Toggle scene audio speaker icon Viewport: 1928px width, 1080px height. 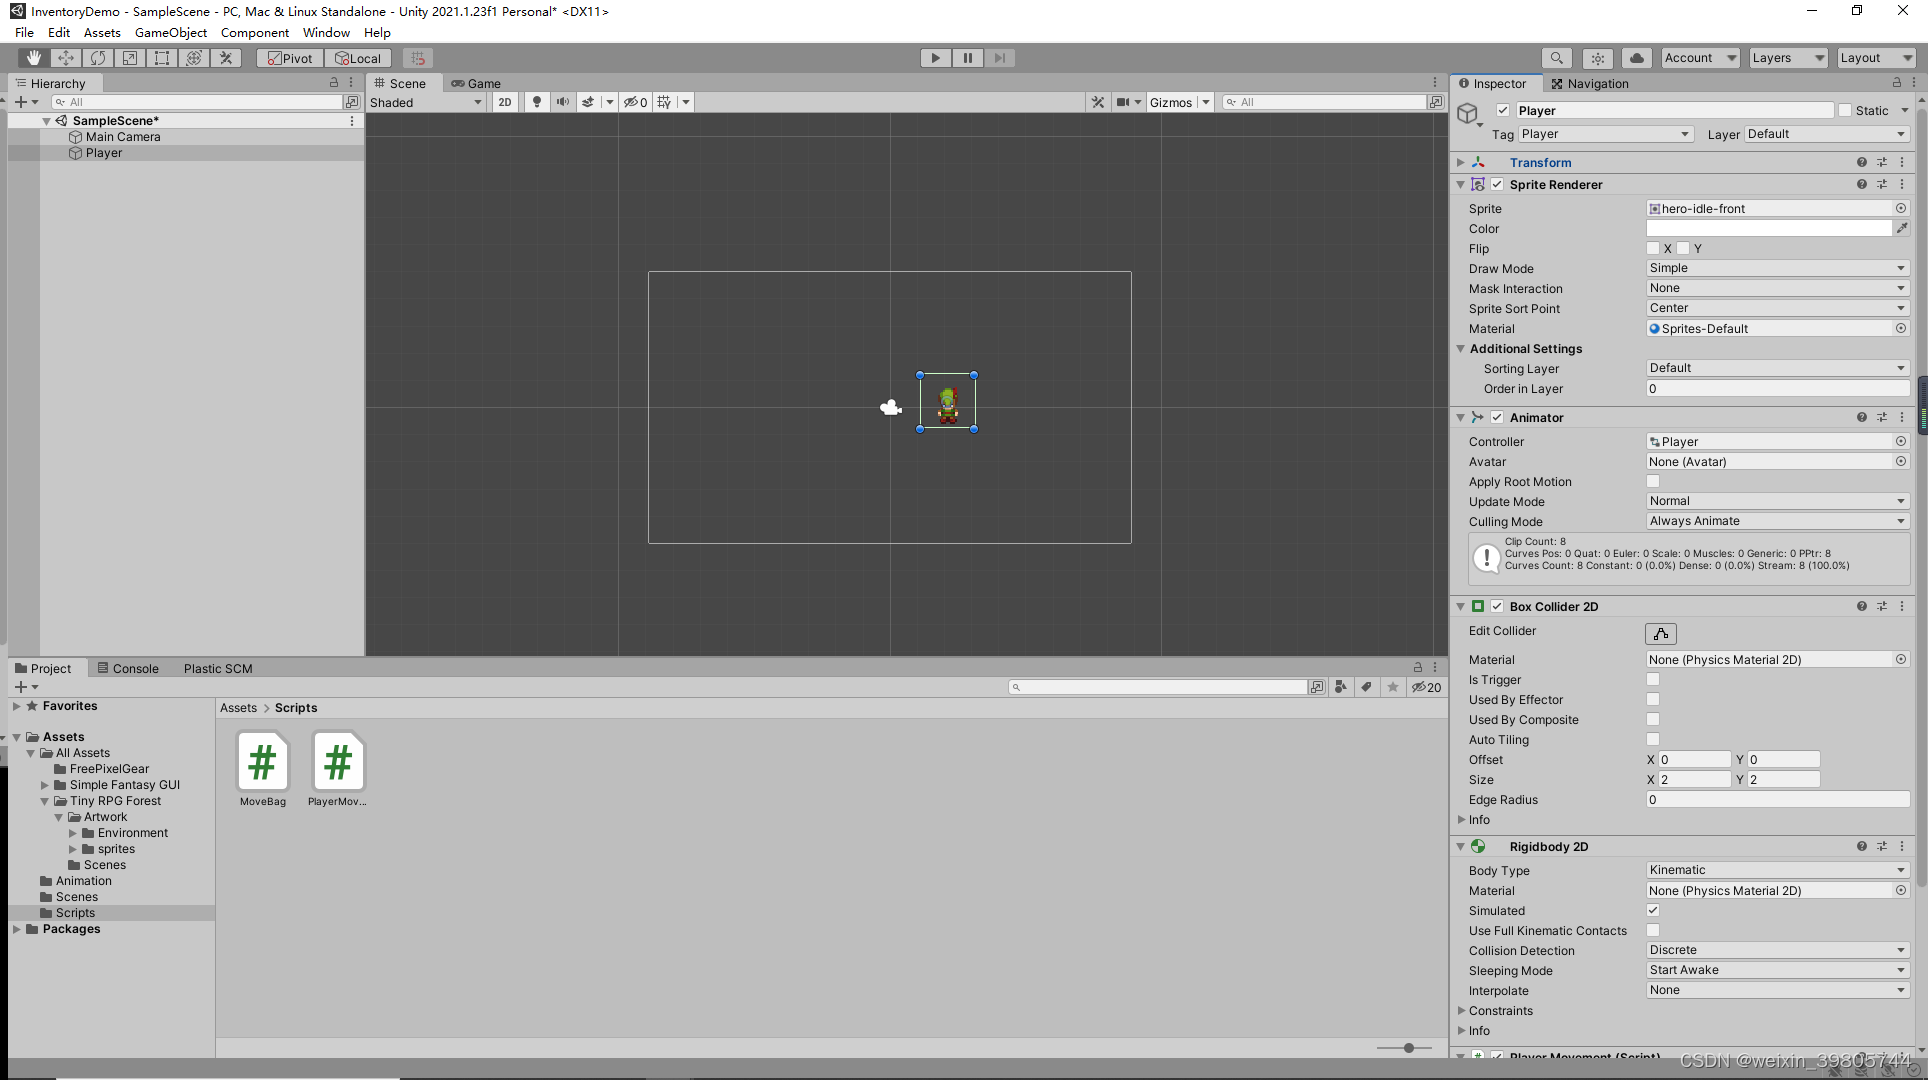click(563, 102)
